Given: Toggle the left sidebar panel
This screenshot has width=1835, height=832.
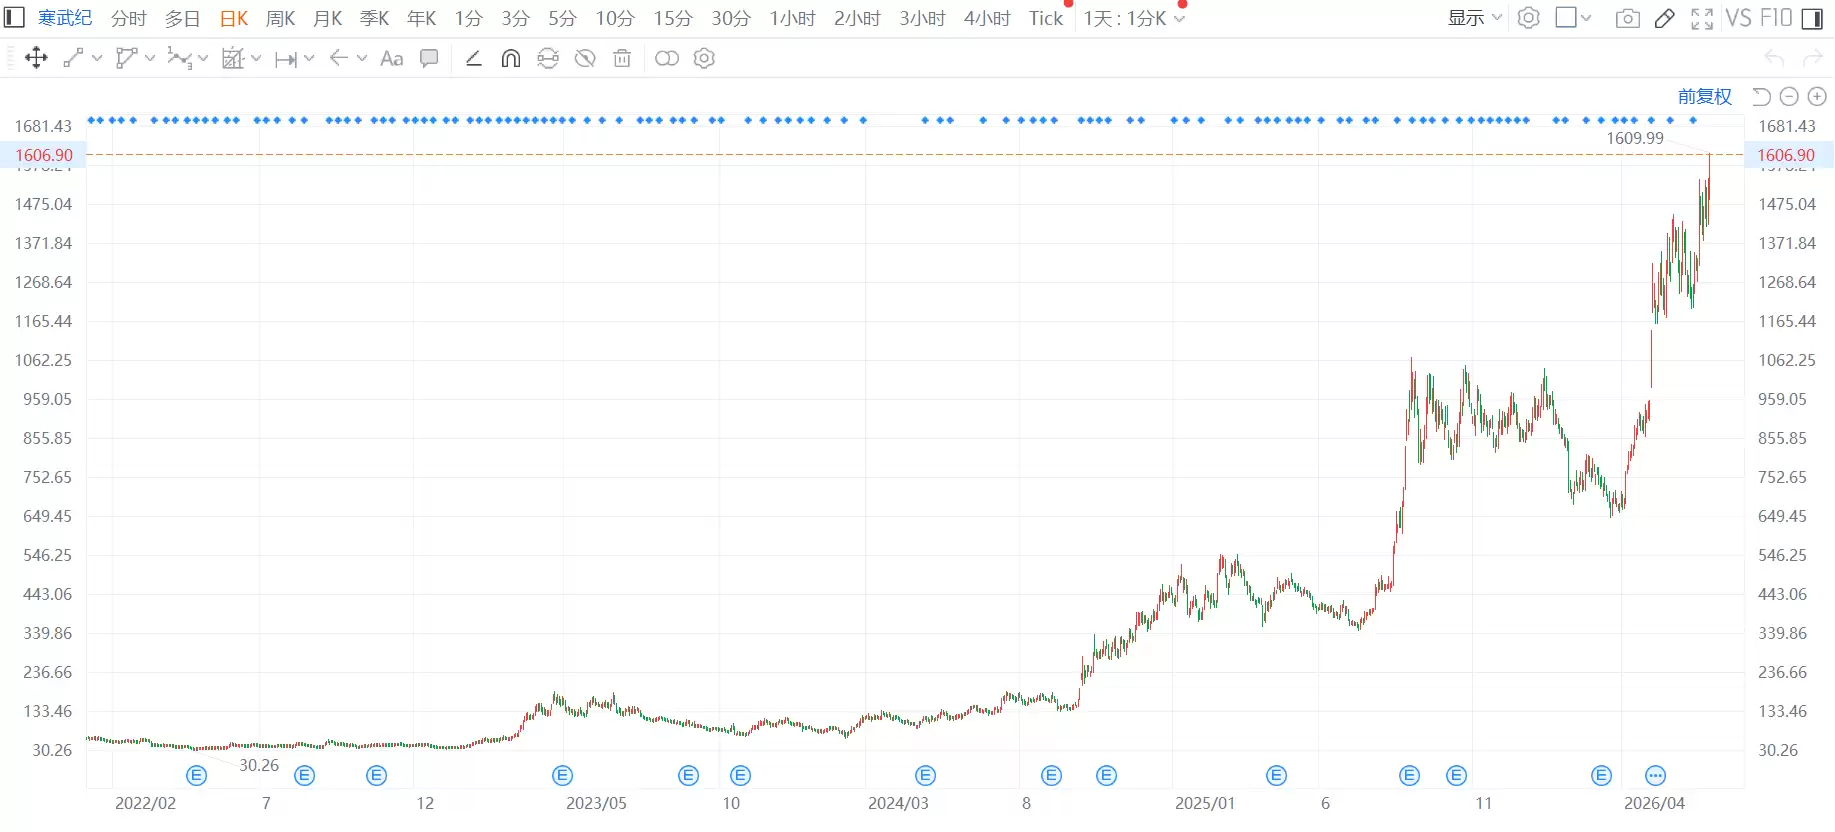Looking at the screenshot, I should [x=15, y=18].
